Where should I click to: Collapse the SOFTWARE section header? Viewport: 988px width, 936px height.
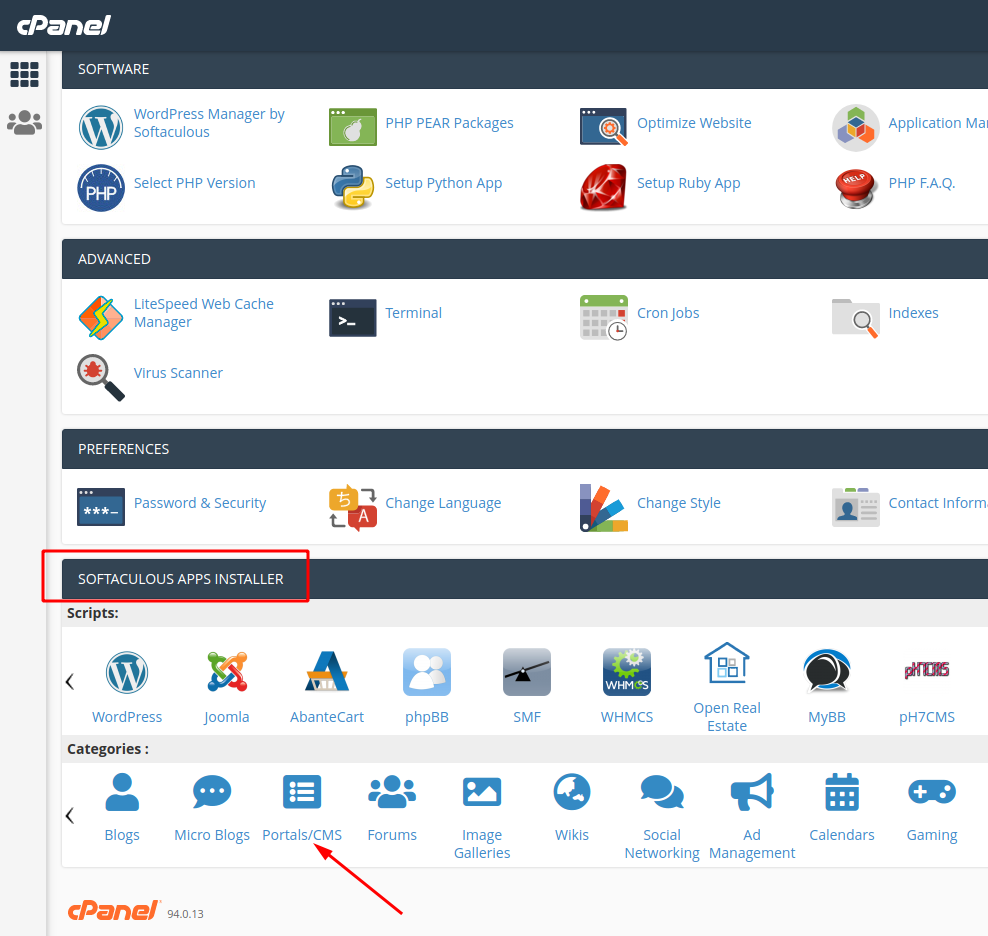[525, 69]
